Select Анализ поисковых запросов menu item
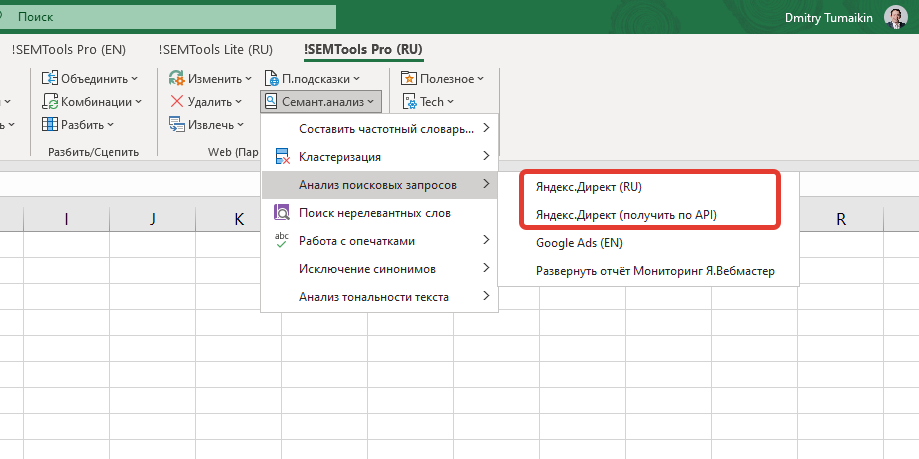The image size is (919, 459). coord(380,185)
